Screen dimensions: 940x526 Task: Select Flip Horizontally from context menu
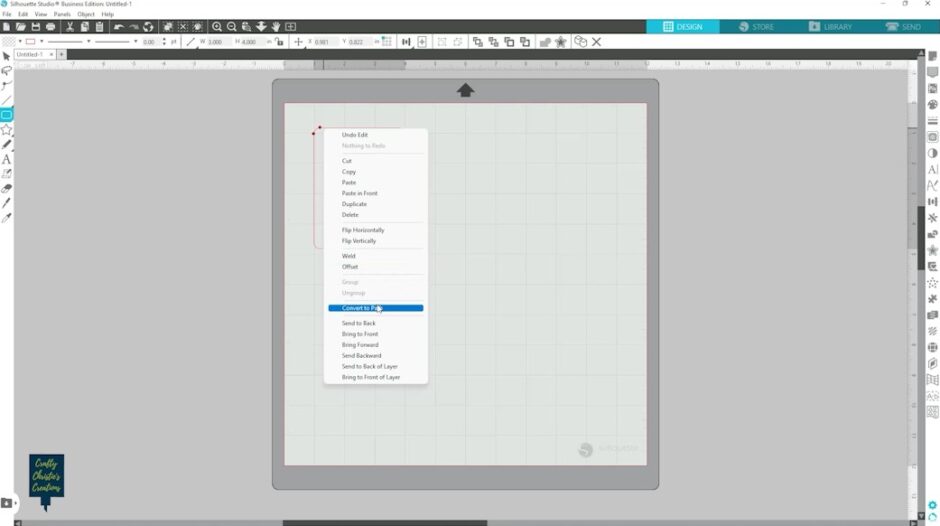363,230
